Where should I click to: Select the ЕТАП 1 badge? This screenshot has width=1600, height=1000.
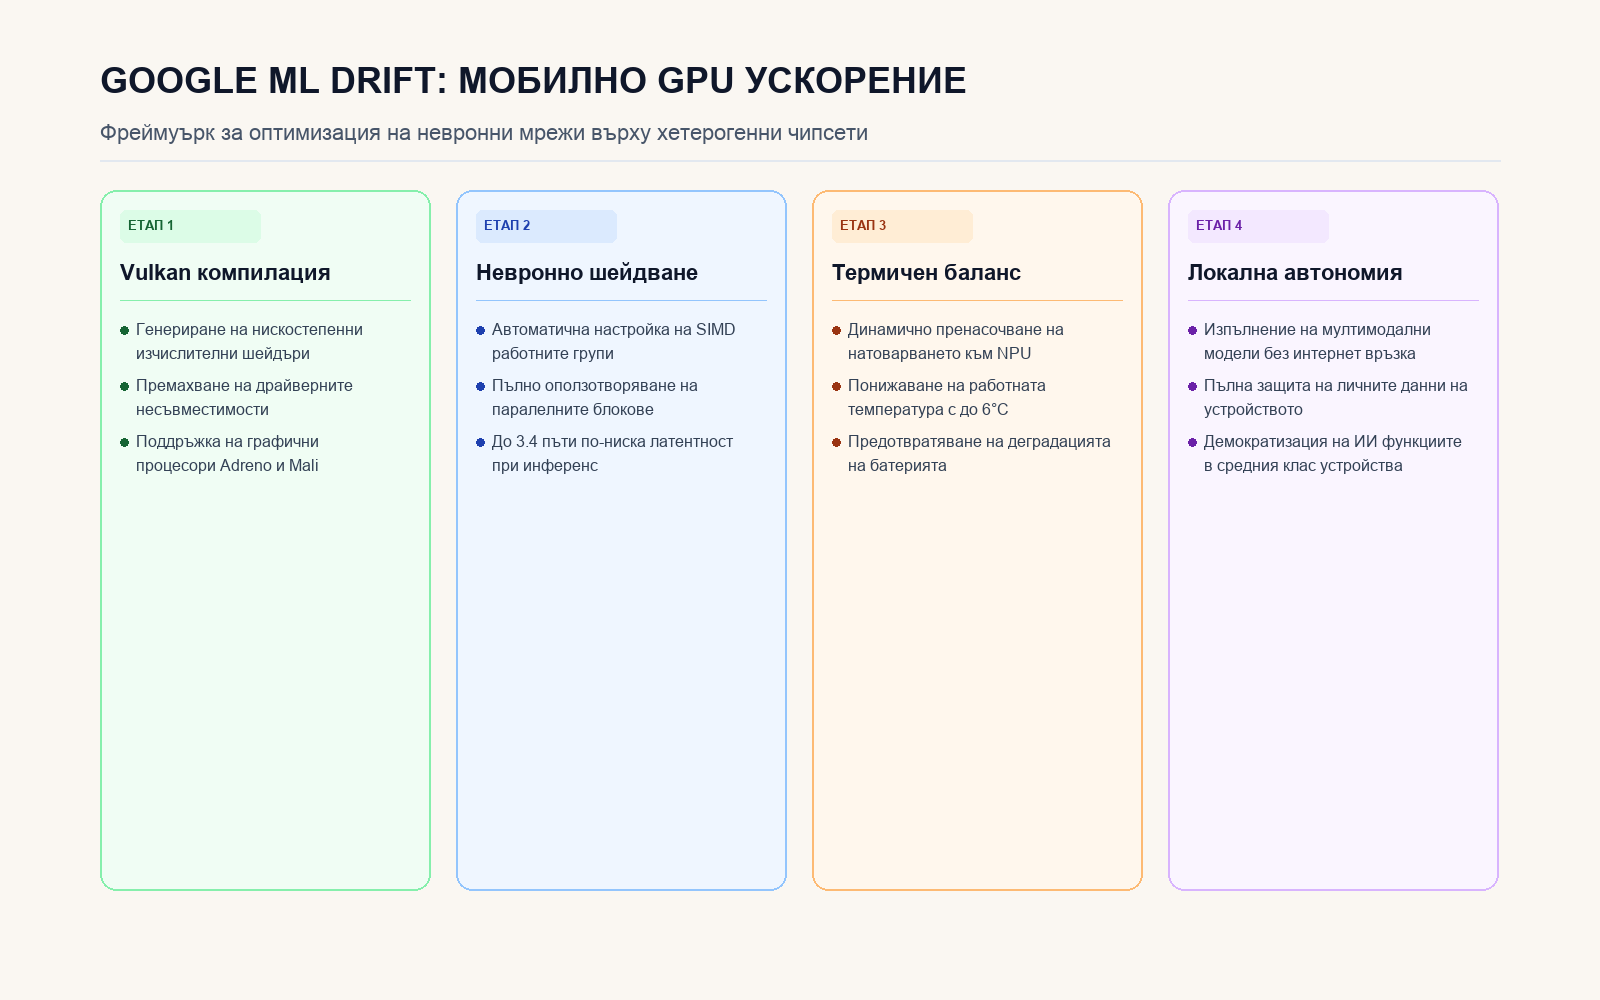[190, 226]
